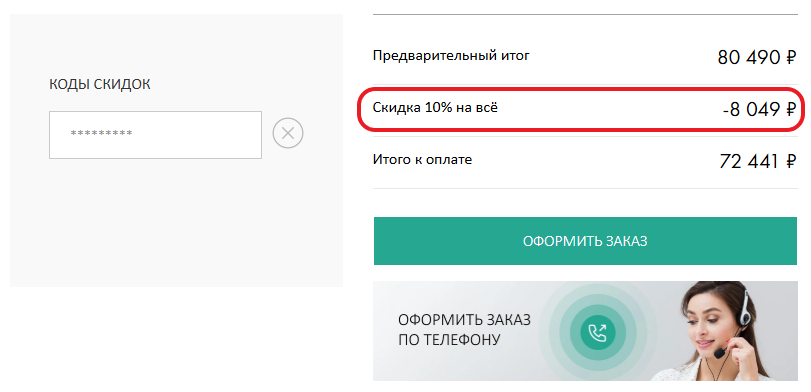Click the operator's headset microphone
This screenshot has width=811, height=392.
coord(720,354)
